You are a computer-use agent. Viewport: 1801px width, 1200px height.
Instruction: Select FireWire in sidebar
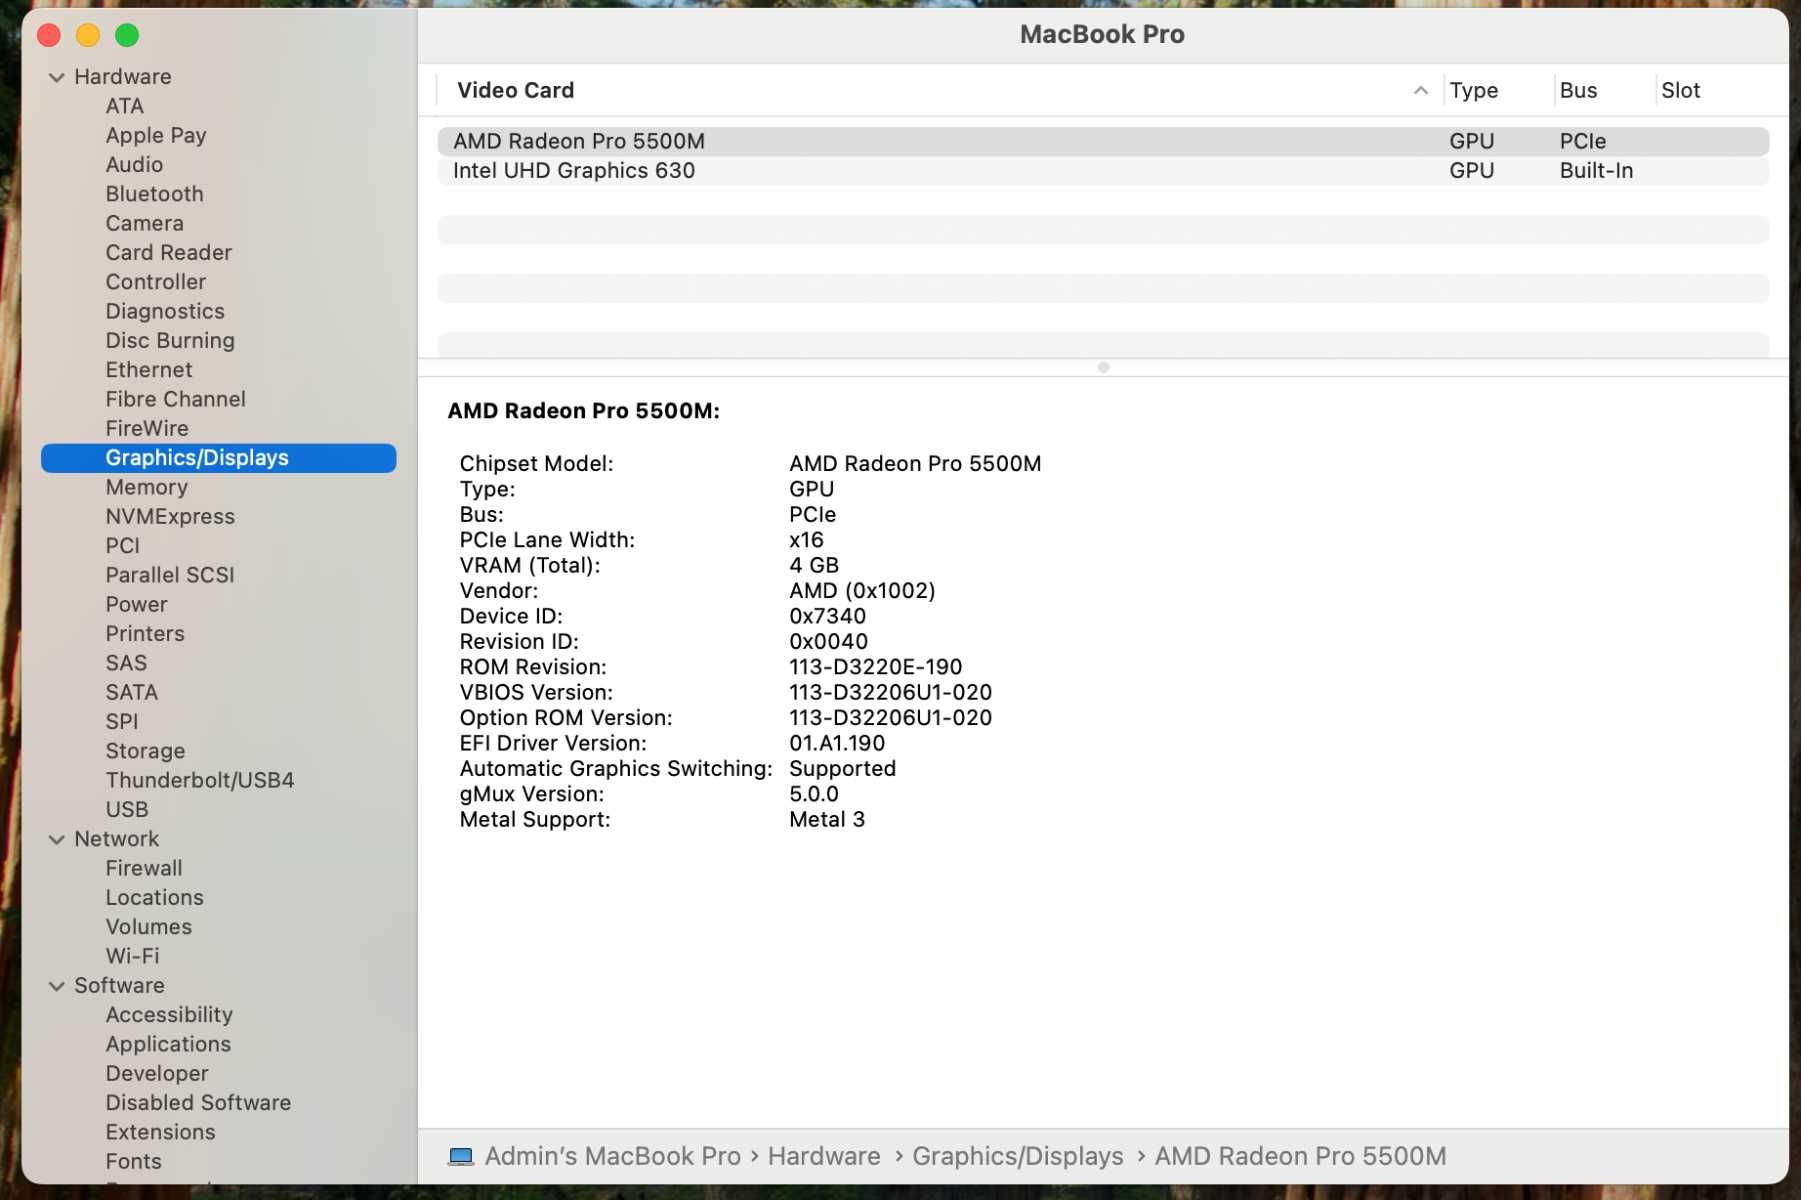pyautogui.click(x=147, y=428)
